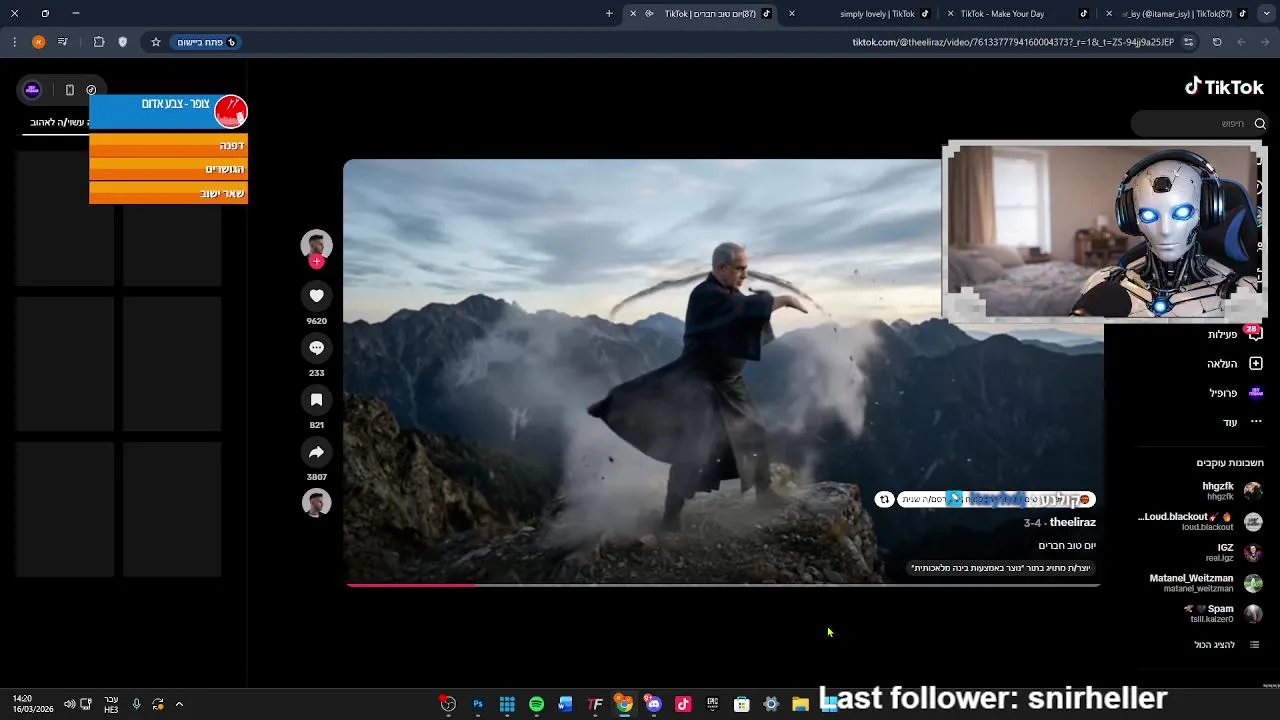1280x720 pixels.
Task: Select the הגושרים alert row
Action: tap(168, 170)
